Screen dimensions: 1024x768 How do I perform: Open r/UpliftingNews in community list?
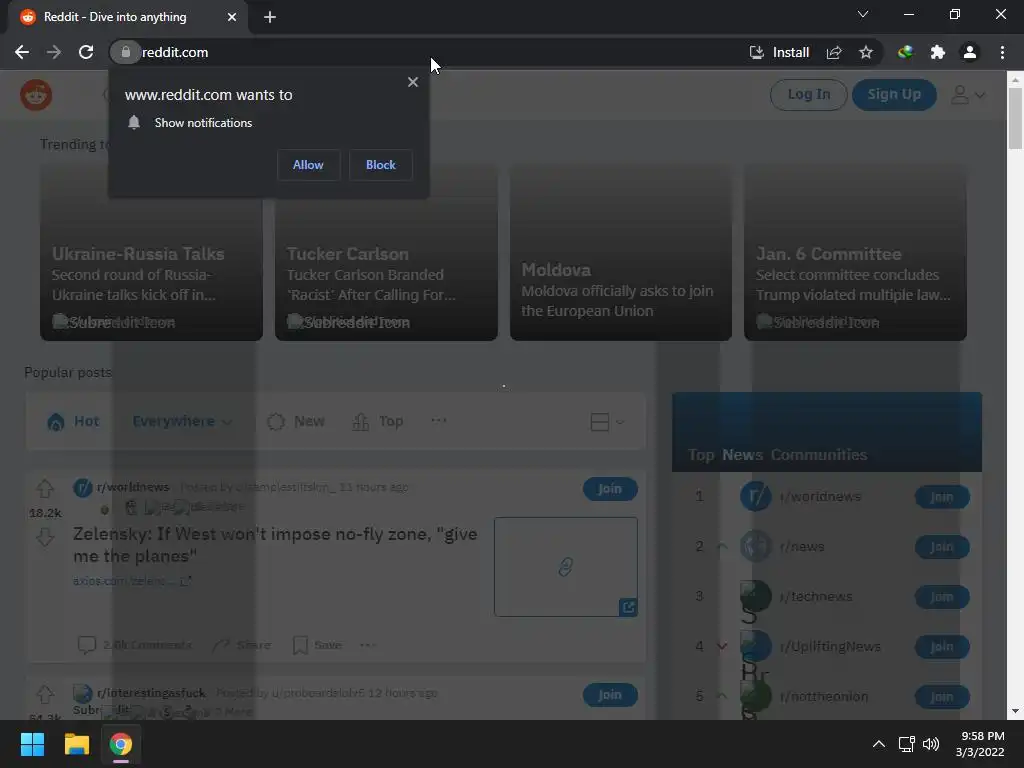tap(830, 647)
